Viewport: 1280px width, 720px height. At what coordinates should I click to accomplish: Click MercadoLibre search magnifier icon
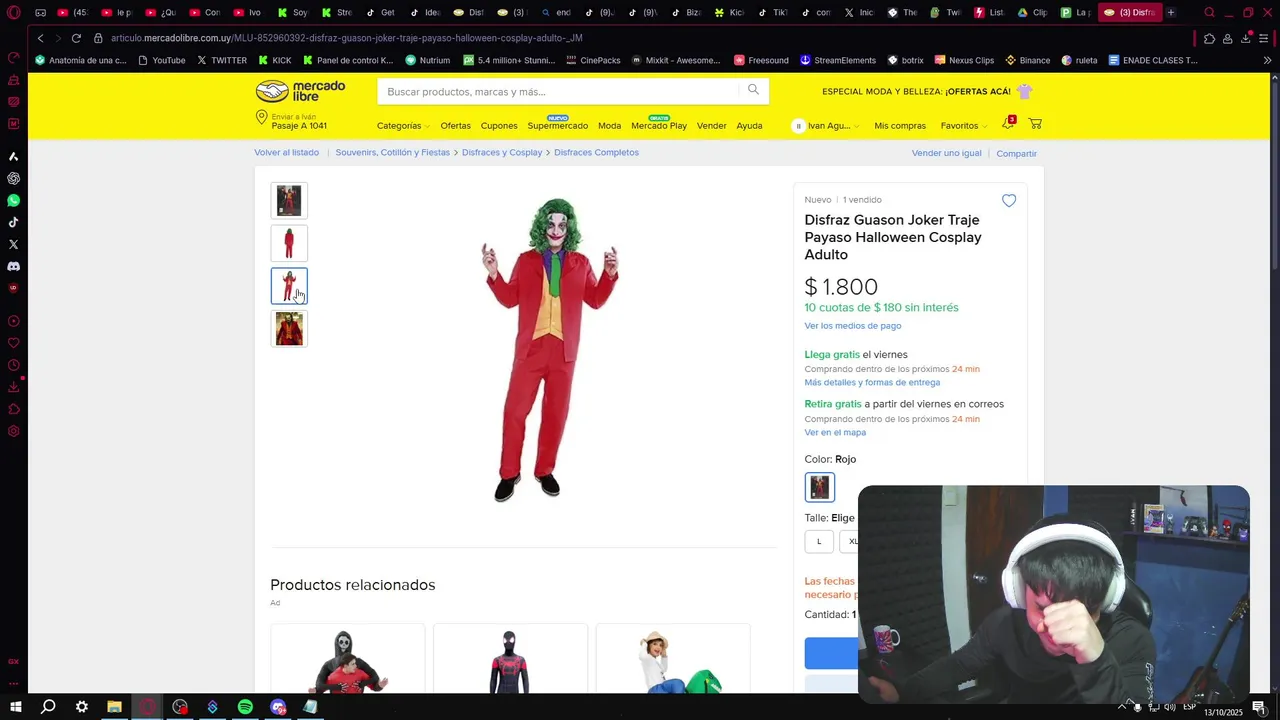pos(753,90)
